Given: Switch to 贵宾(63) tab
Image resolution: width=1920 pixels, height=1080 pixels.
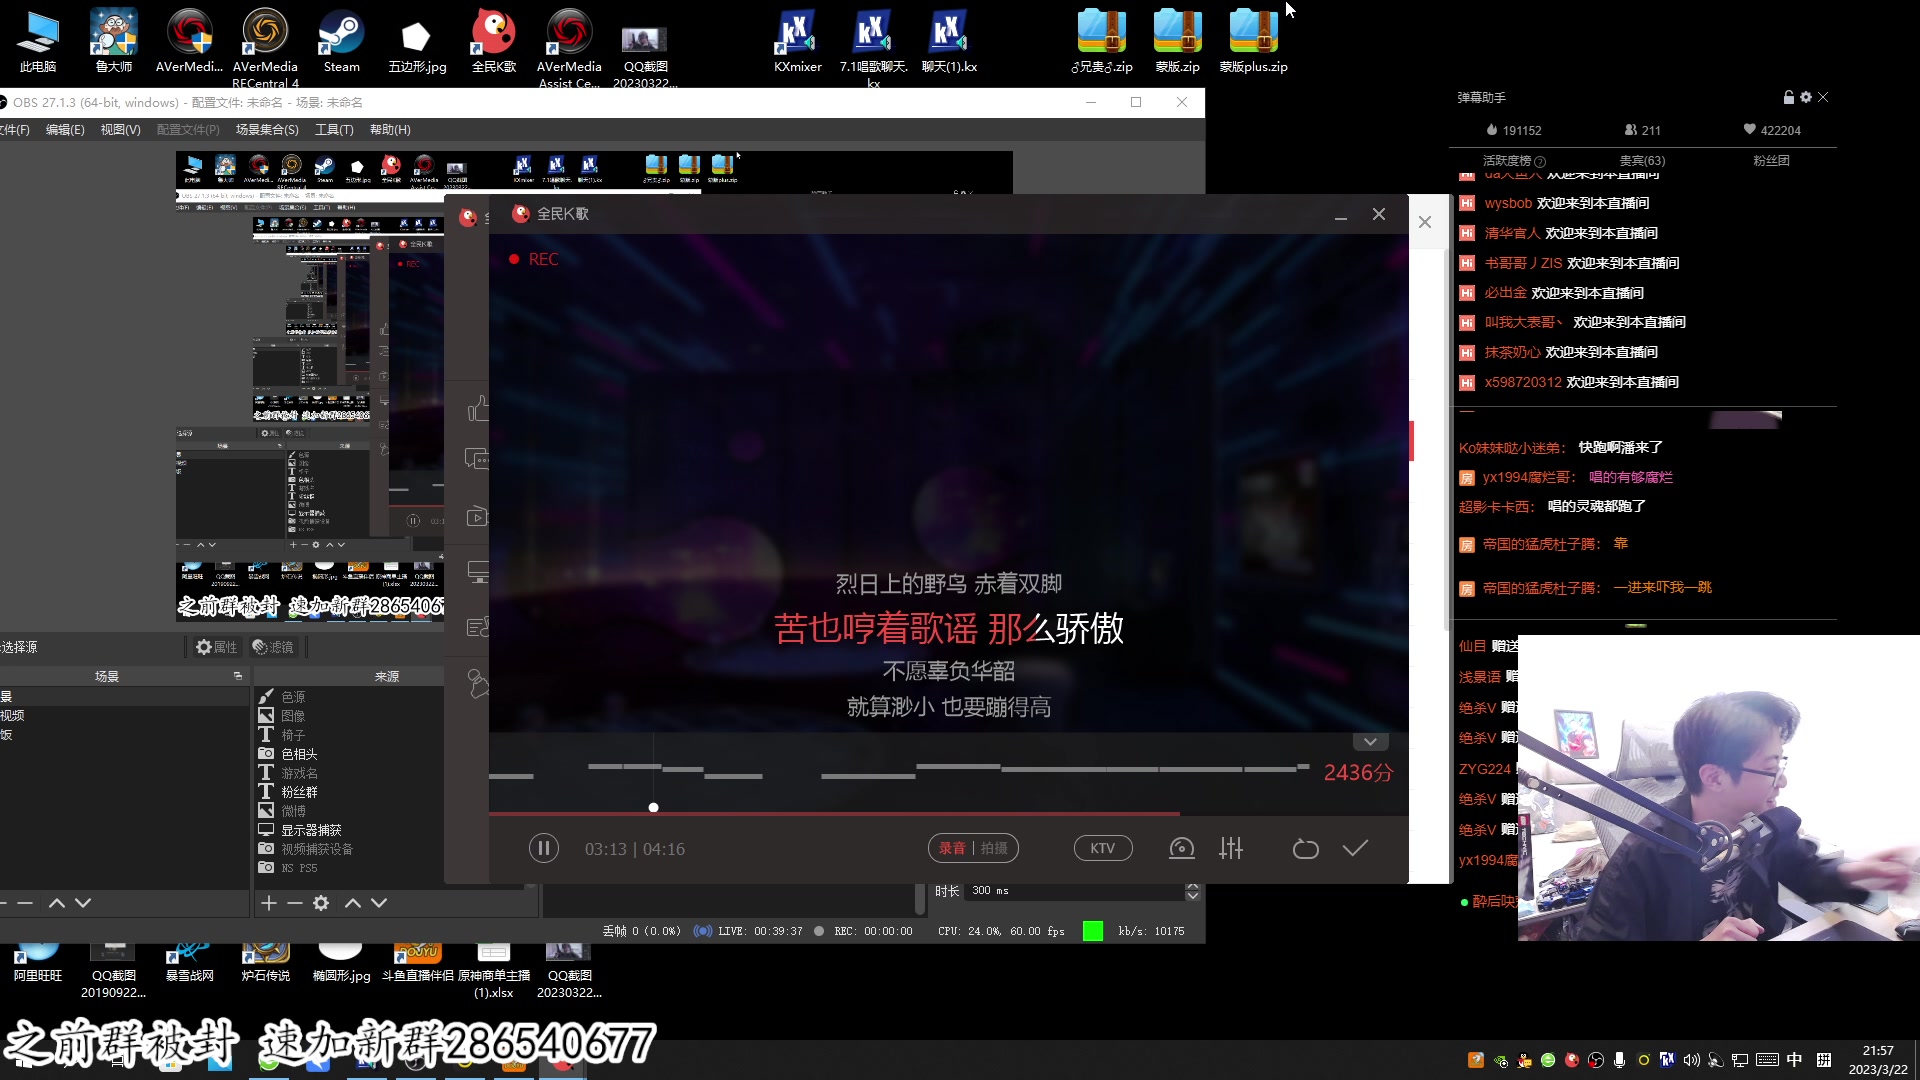Looking at the screenshot, I should (1642, 160).
